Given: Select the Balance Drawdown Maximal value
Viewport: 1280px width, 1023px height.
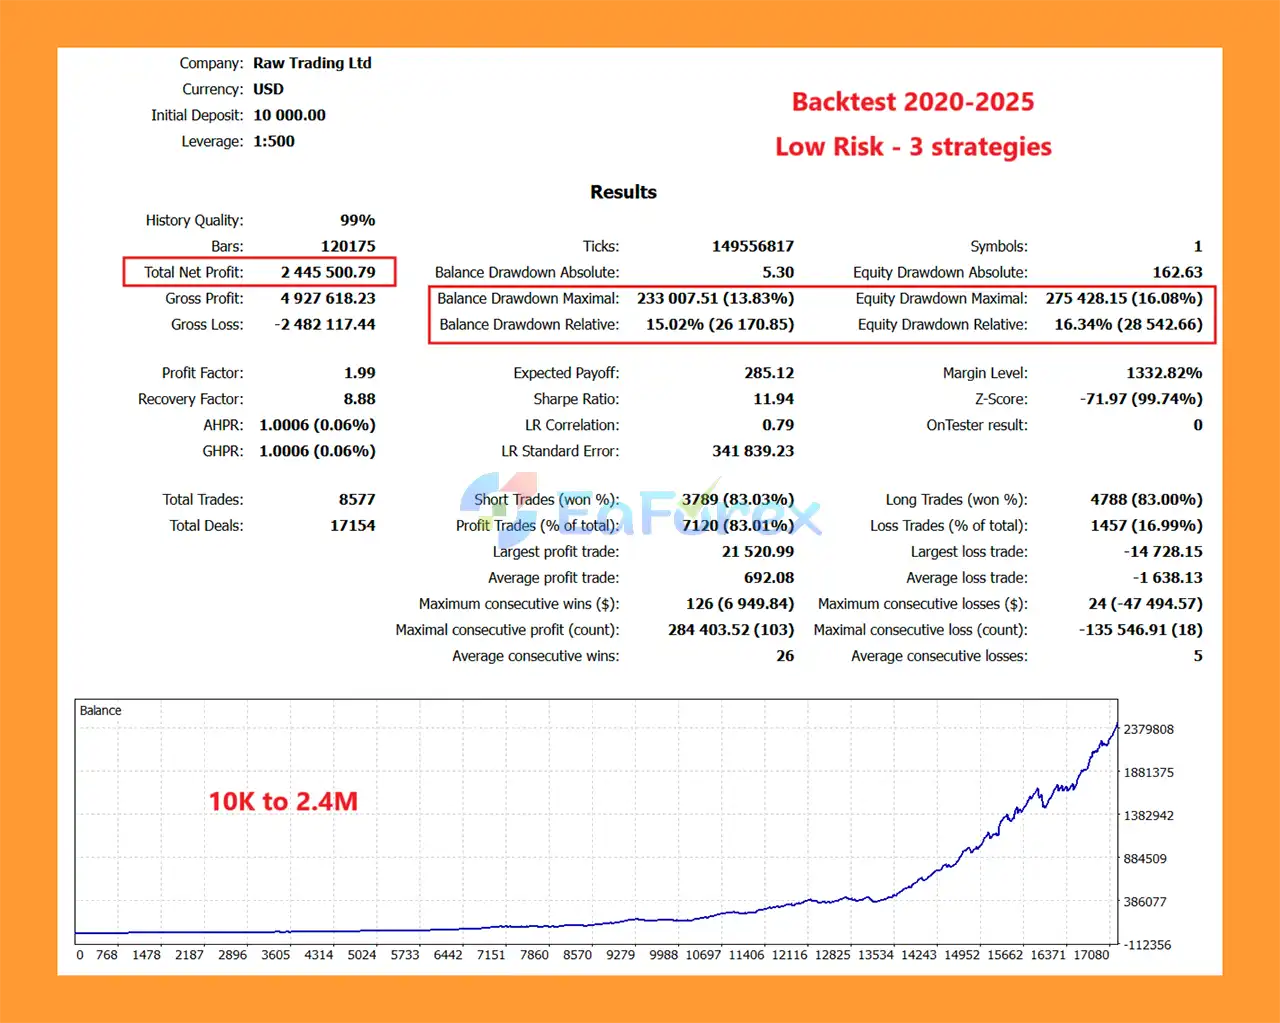Looking at the screenshot, I should (x=715, y=298).
